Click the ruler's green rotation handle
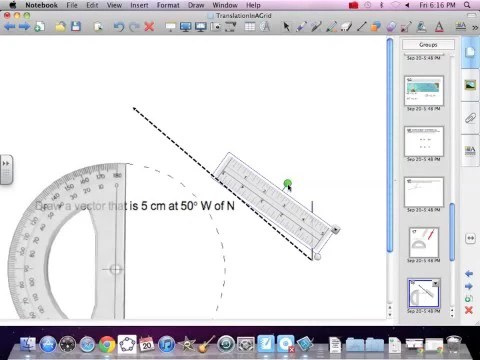Image resolution: width=480 pixels, height=360 pixels. pyautogui.click(x=287, y=183)
